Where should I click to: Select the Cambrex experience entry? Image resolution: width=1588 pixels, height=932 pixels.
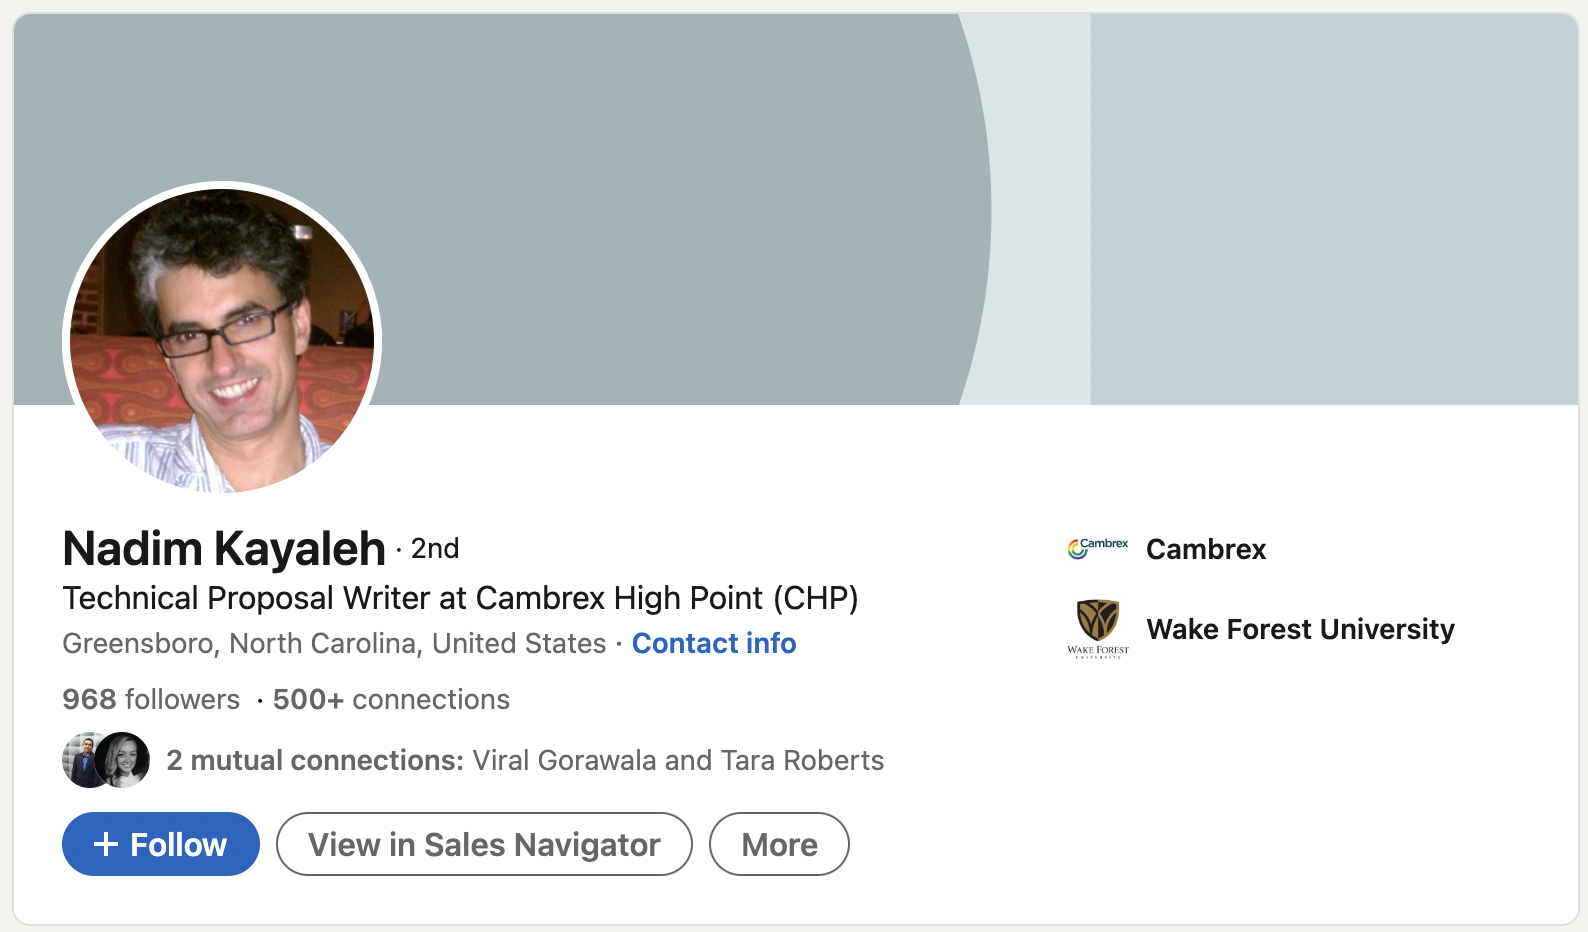coord(1205,549)
